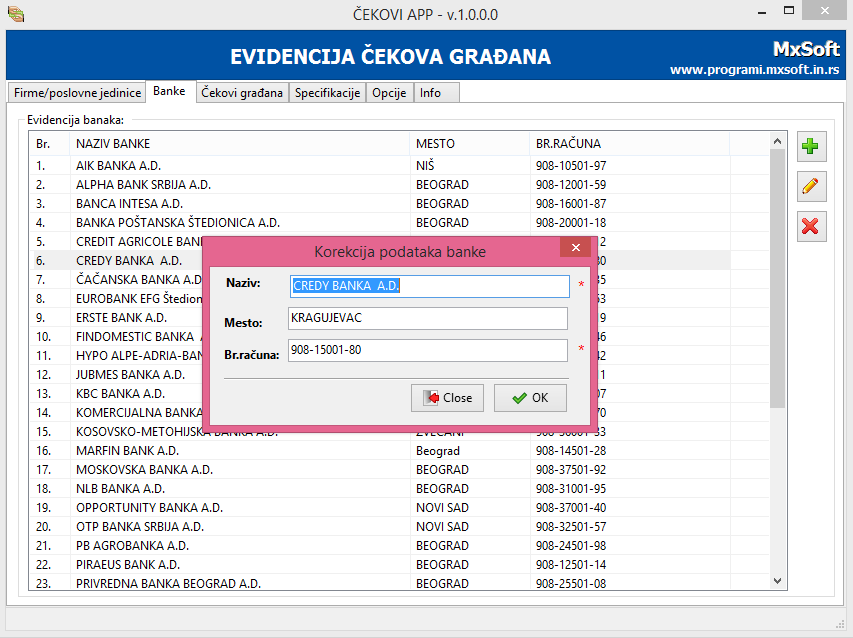Click account number 908-37001-40

571,507
